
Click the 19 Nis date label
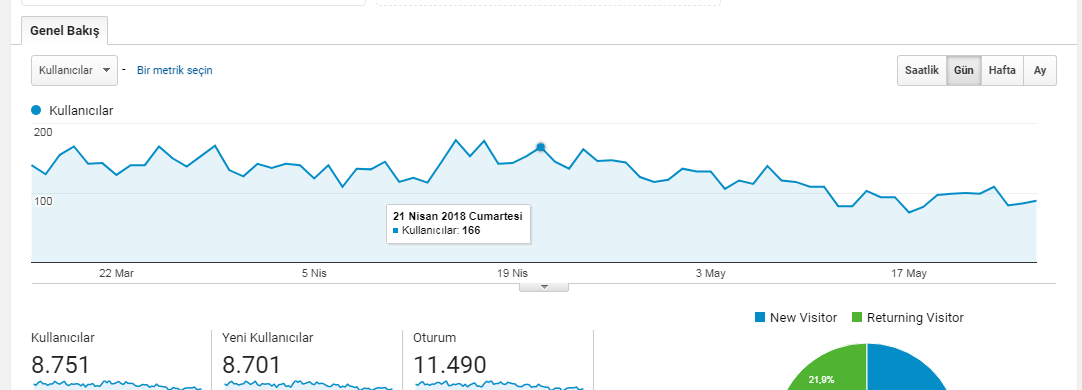coord(512,273)
